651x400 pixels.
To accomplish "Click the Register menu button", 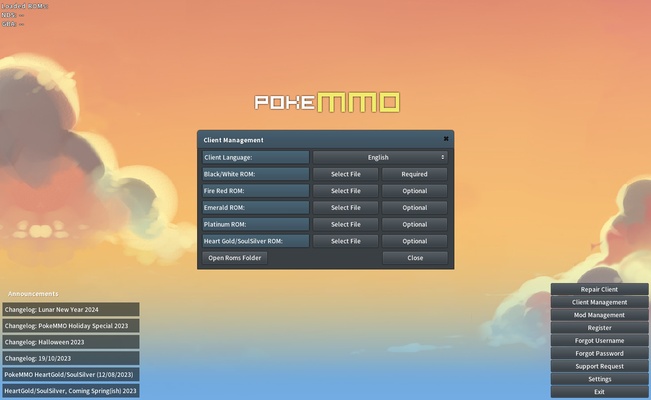I will (x=599, y=328).
